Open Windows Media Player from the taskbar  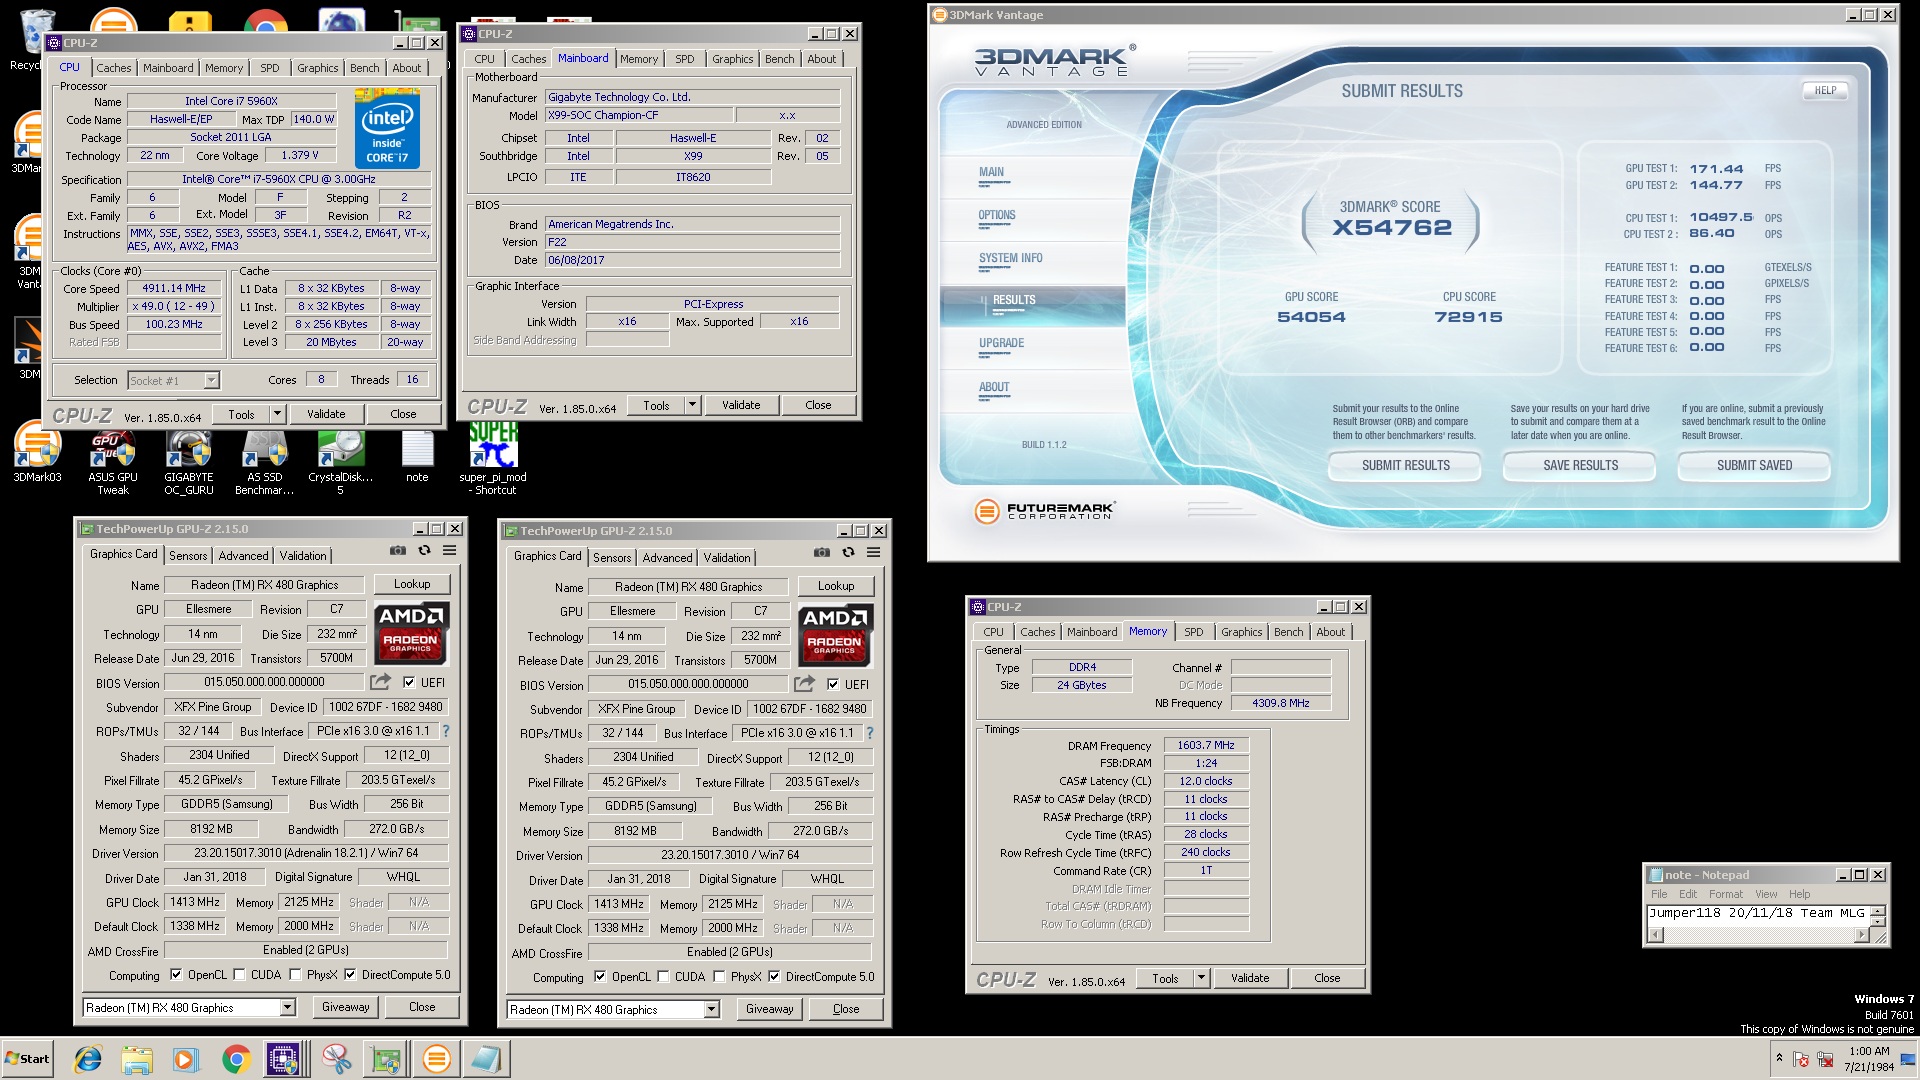[186, 1059]
